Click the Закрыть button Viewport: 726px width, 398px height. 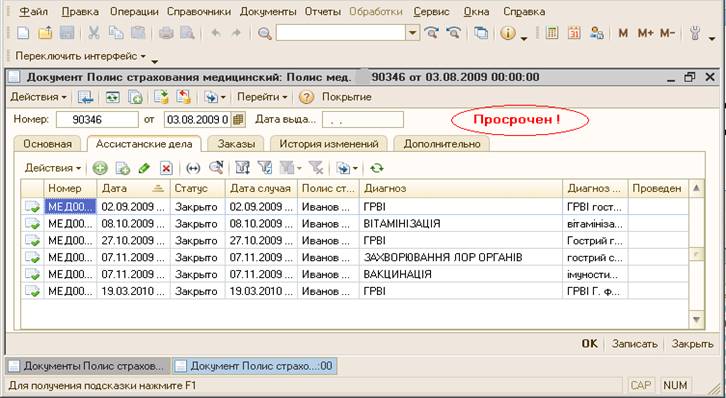point(692,344)
